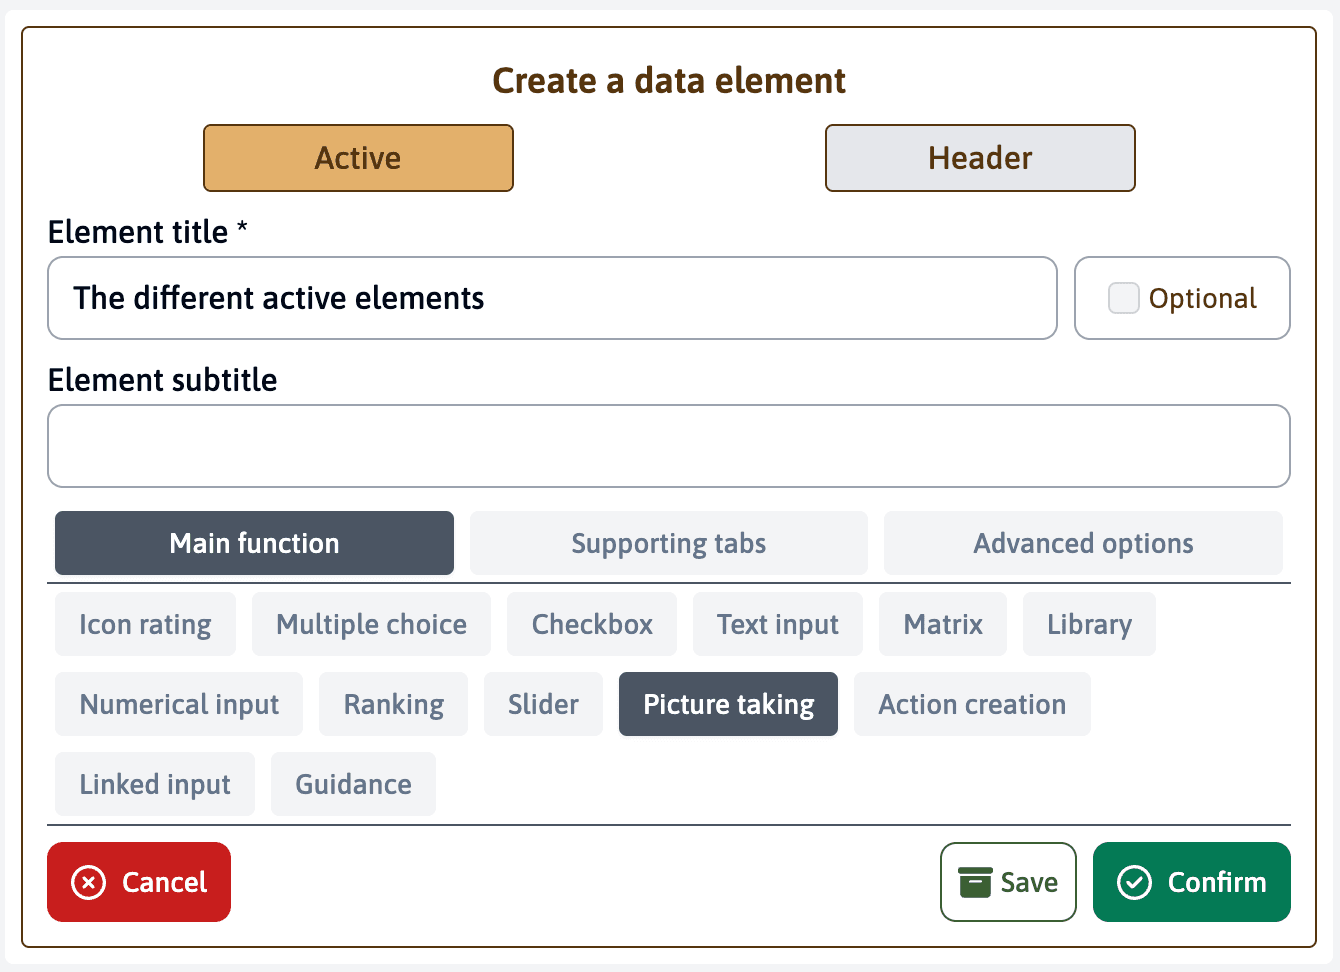Pick the Action creation option
Image resolution: width=1340 pixels, height=972 pixels.
click(972, 704)
